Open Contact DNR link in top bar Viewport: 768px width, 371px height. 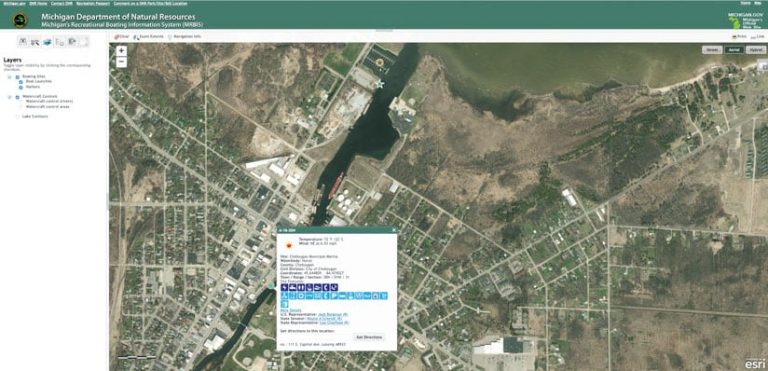62,3
